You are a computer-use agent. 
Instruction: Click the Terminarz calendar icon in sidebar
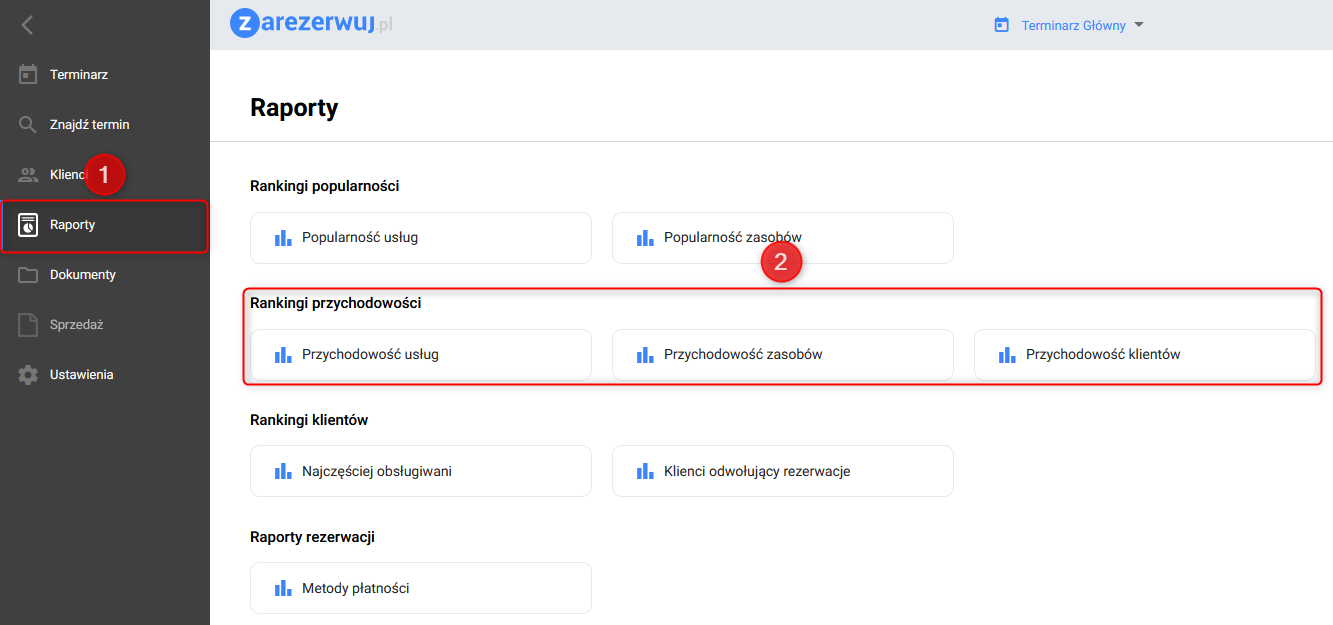pos(28,74)
